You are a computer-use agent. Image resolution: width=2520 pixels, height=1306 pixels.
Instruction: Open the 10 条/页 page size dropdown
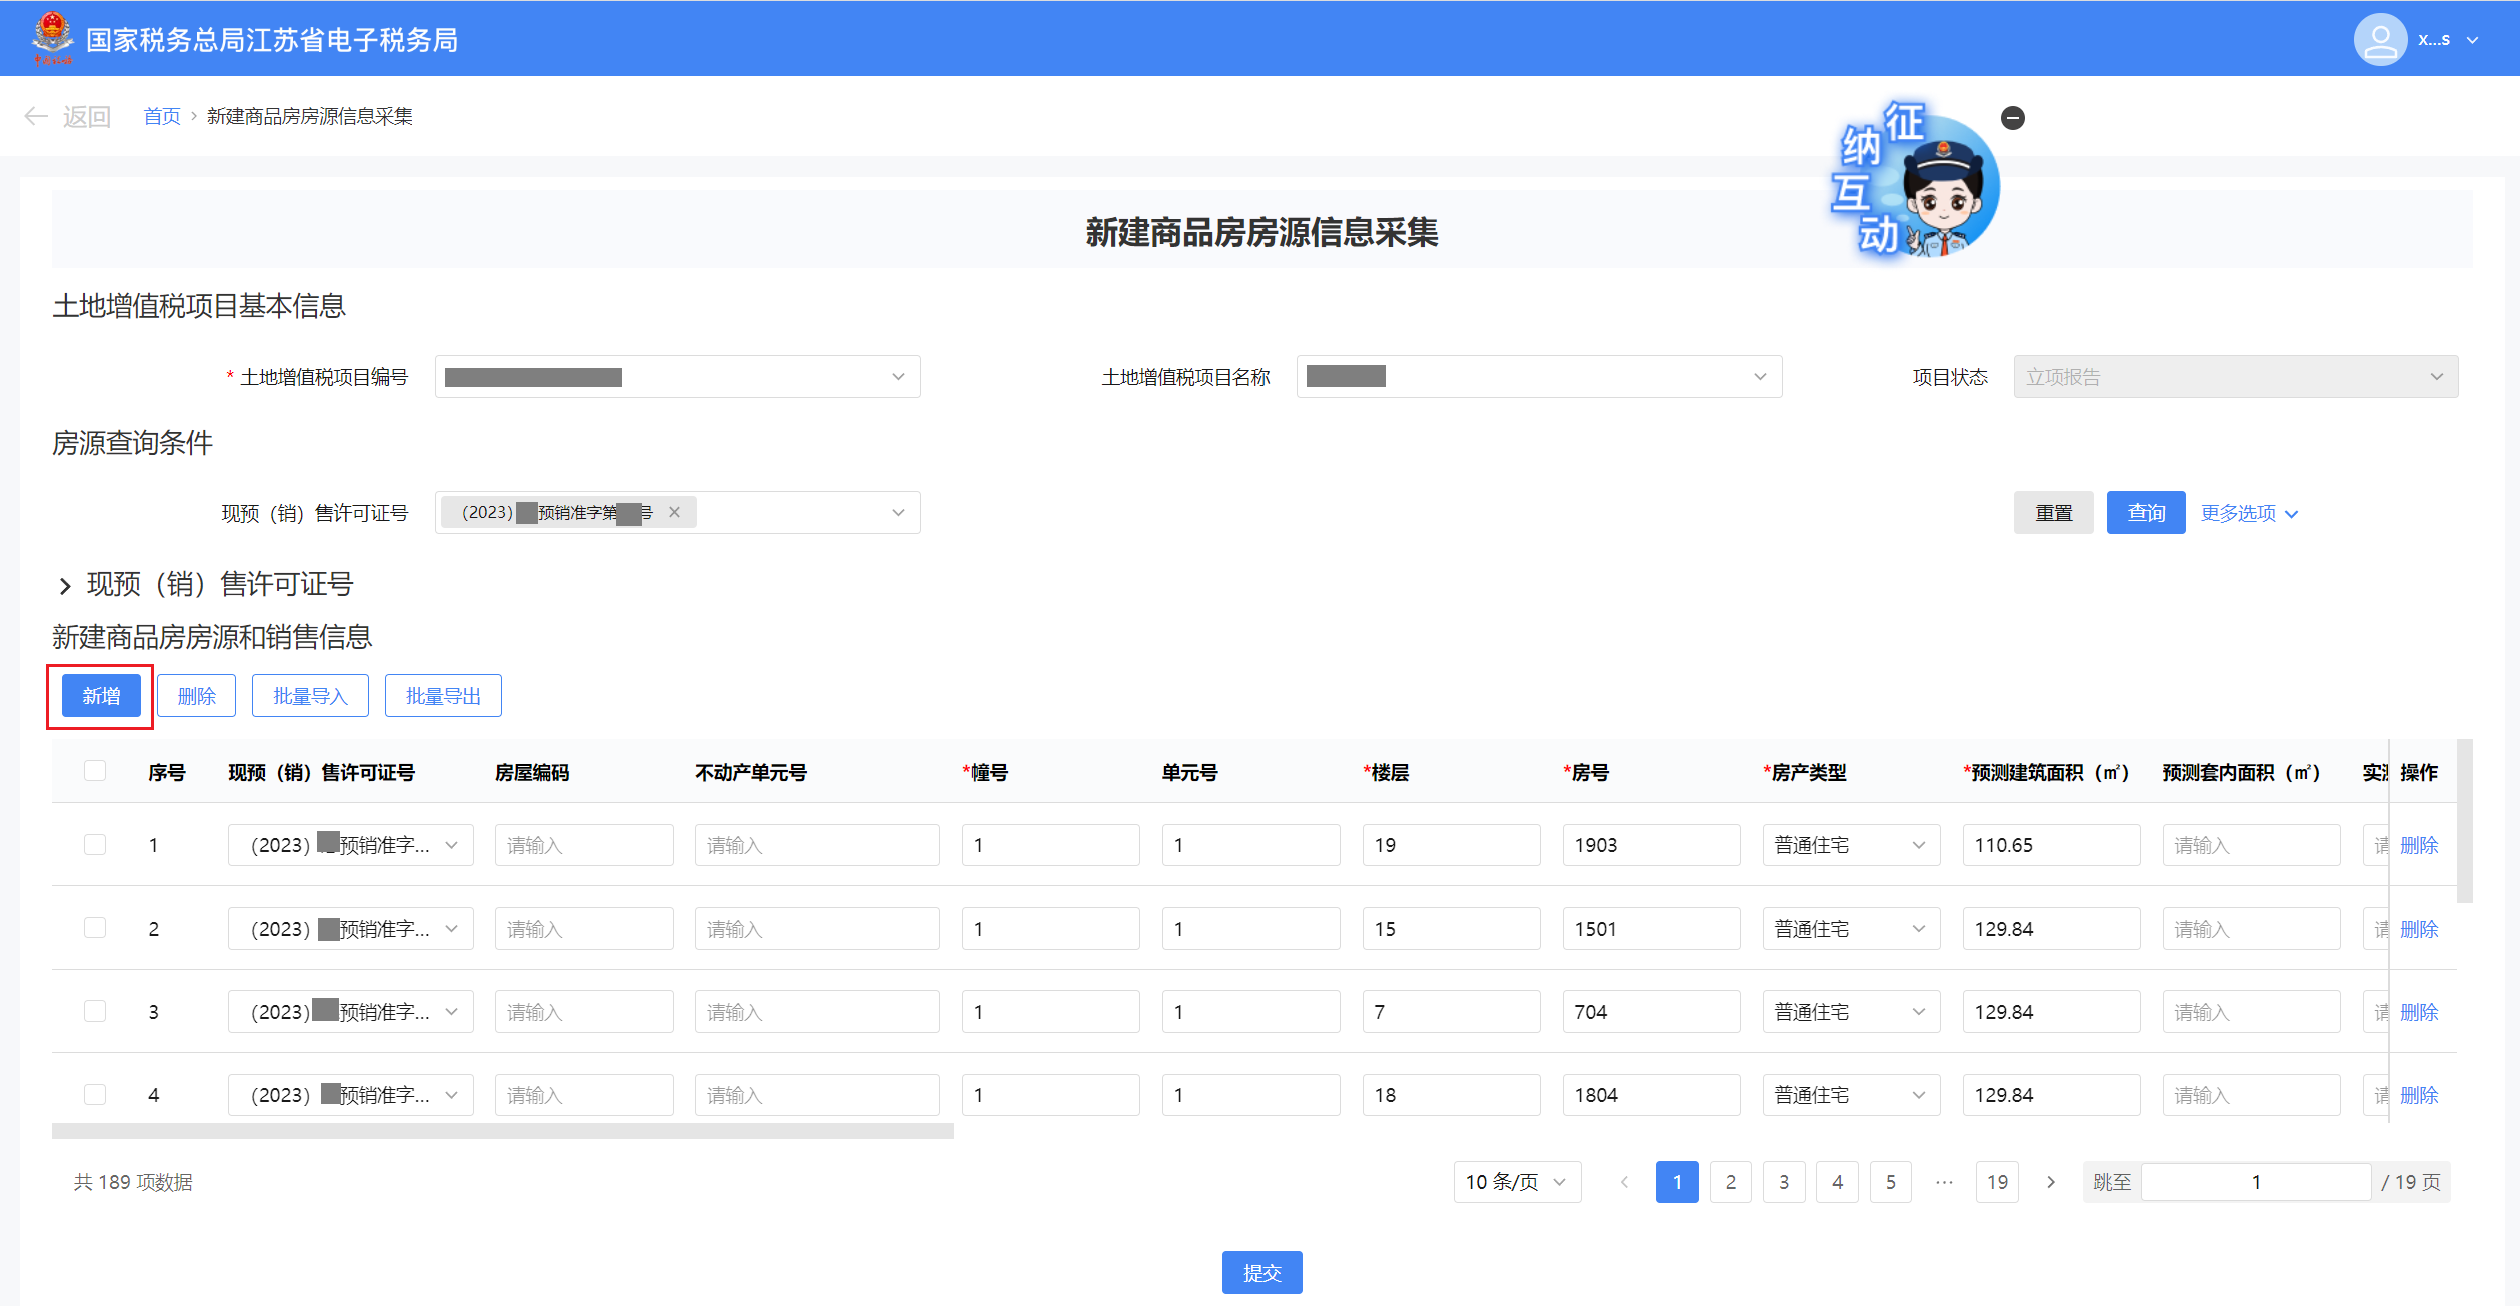tap(1516, 1182)
